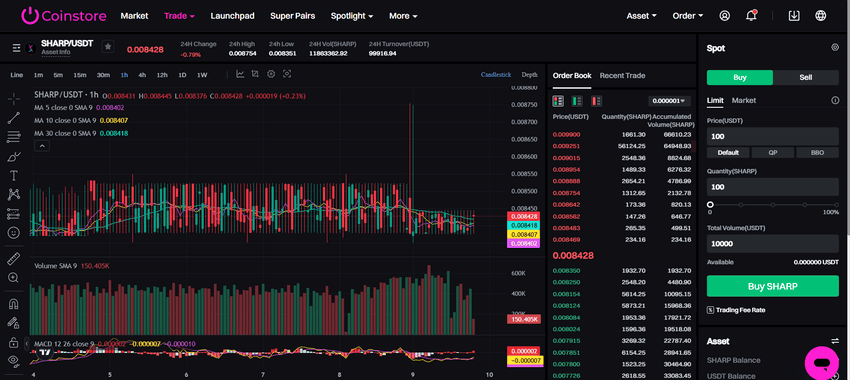Set price using the BBO button
The image size is (850, 380).
coord(817,153)
